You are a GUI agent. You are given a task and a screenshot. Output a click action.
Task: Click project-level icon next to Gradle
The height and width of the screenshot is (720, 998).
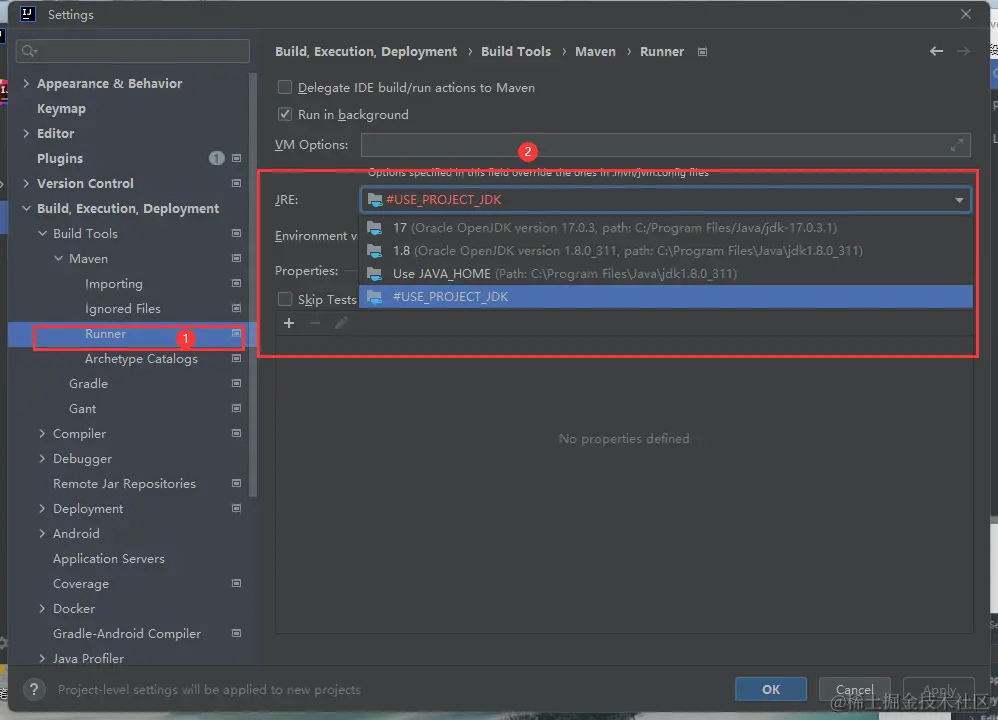point(236,383)
